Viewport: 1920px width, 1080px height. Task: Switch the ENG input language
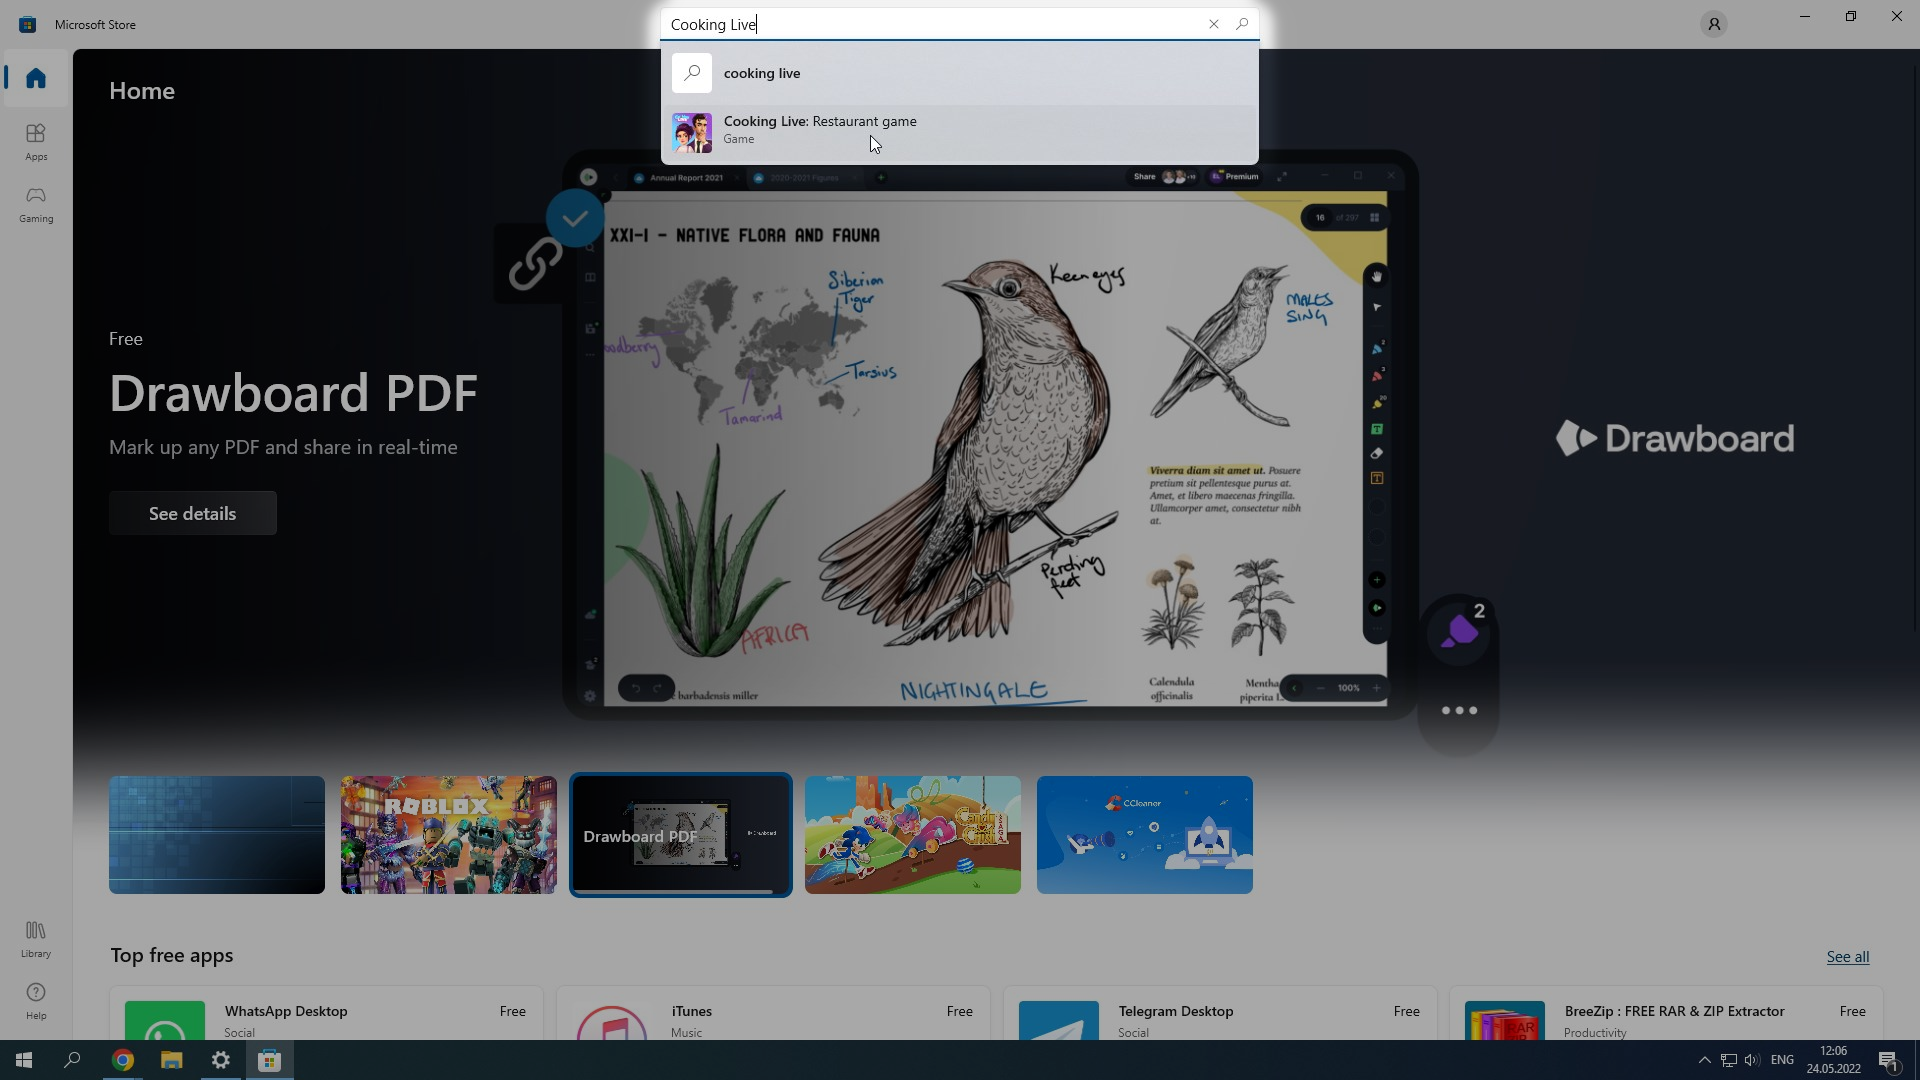coord(1782,1060)
